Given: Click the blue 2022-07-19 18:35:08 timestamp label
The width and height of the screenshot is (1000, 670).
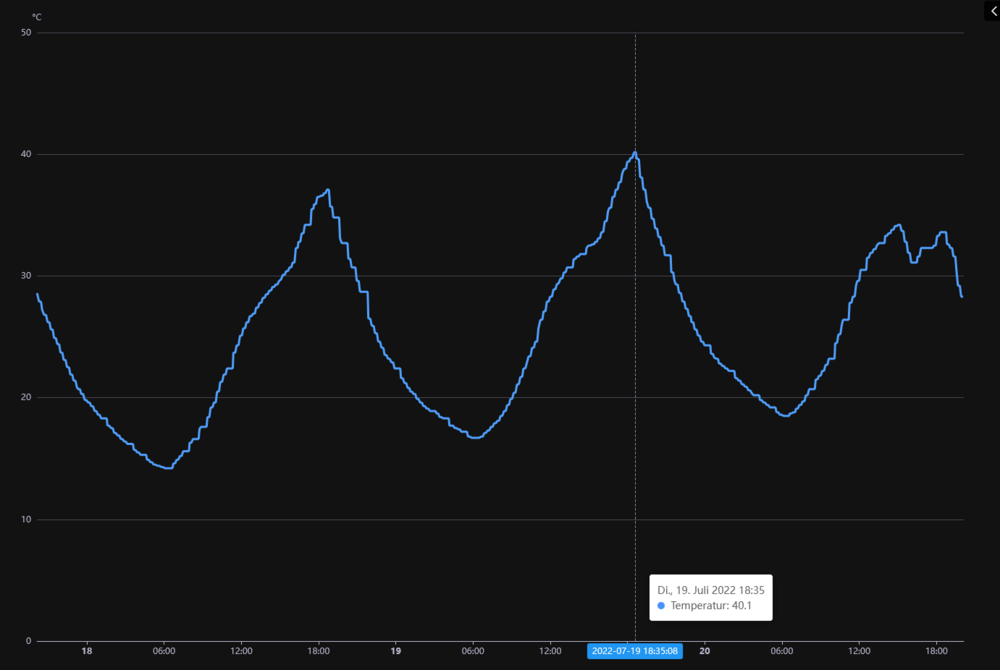Looking at the screenshot, I should point(635,651).
